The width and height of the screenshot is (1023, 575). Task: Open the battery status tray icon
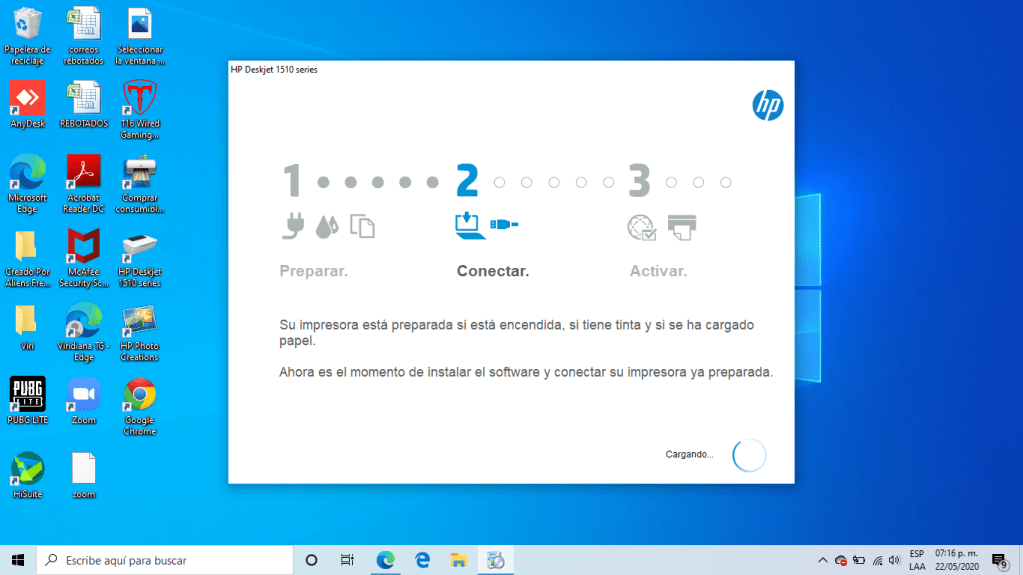click(x=859, y=561)
